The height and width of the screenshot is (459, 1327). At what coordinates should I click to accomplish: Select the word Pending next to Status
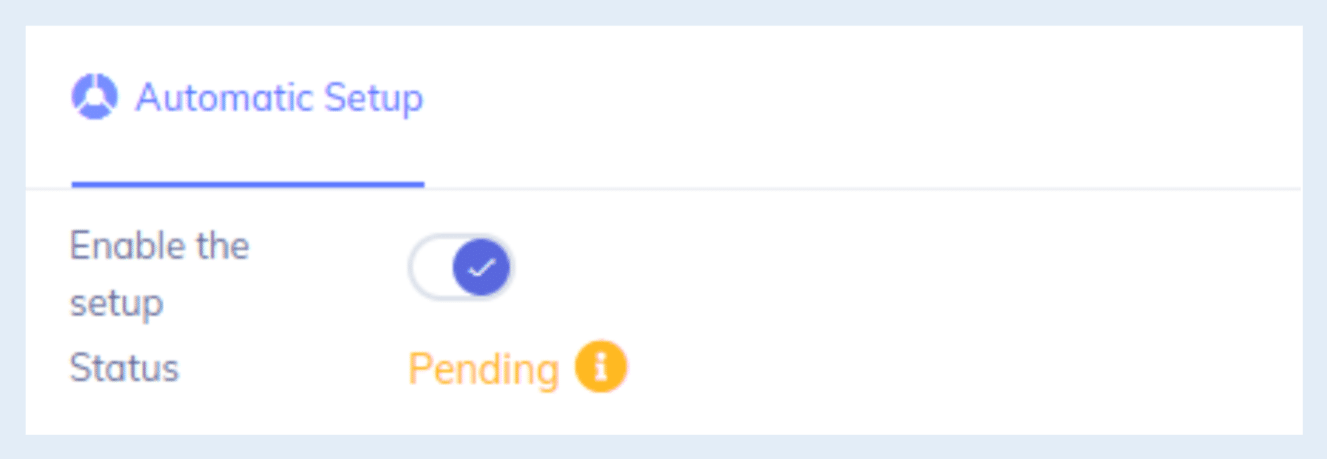484,369
